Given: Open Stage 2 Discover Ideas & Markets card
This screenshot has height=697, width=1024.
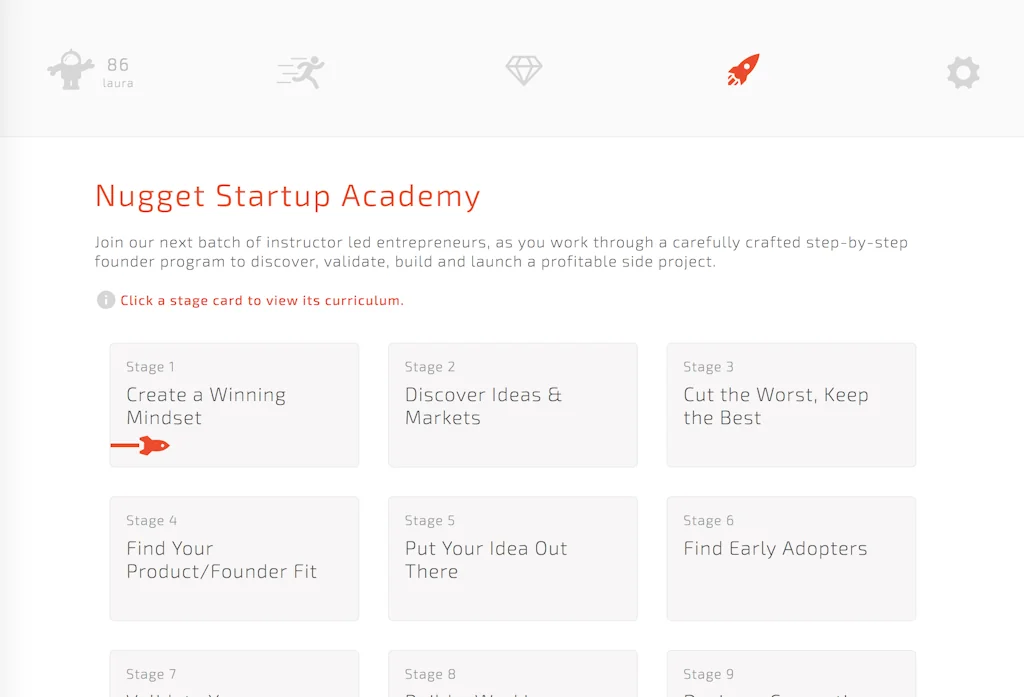Looking at the screenshot, I should 512,405.
